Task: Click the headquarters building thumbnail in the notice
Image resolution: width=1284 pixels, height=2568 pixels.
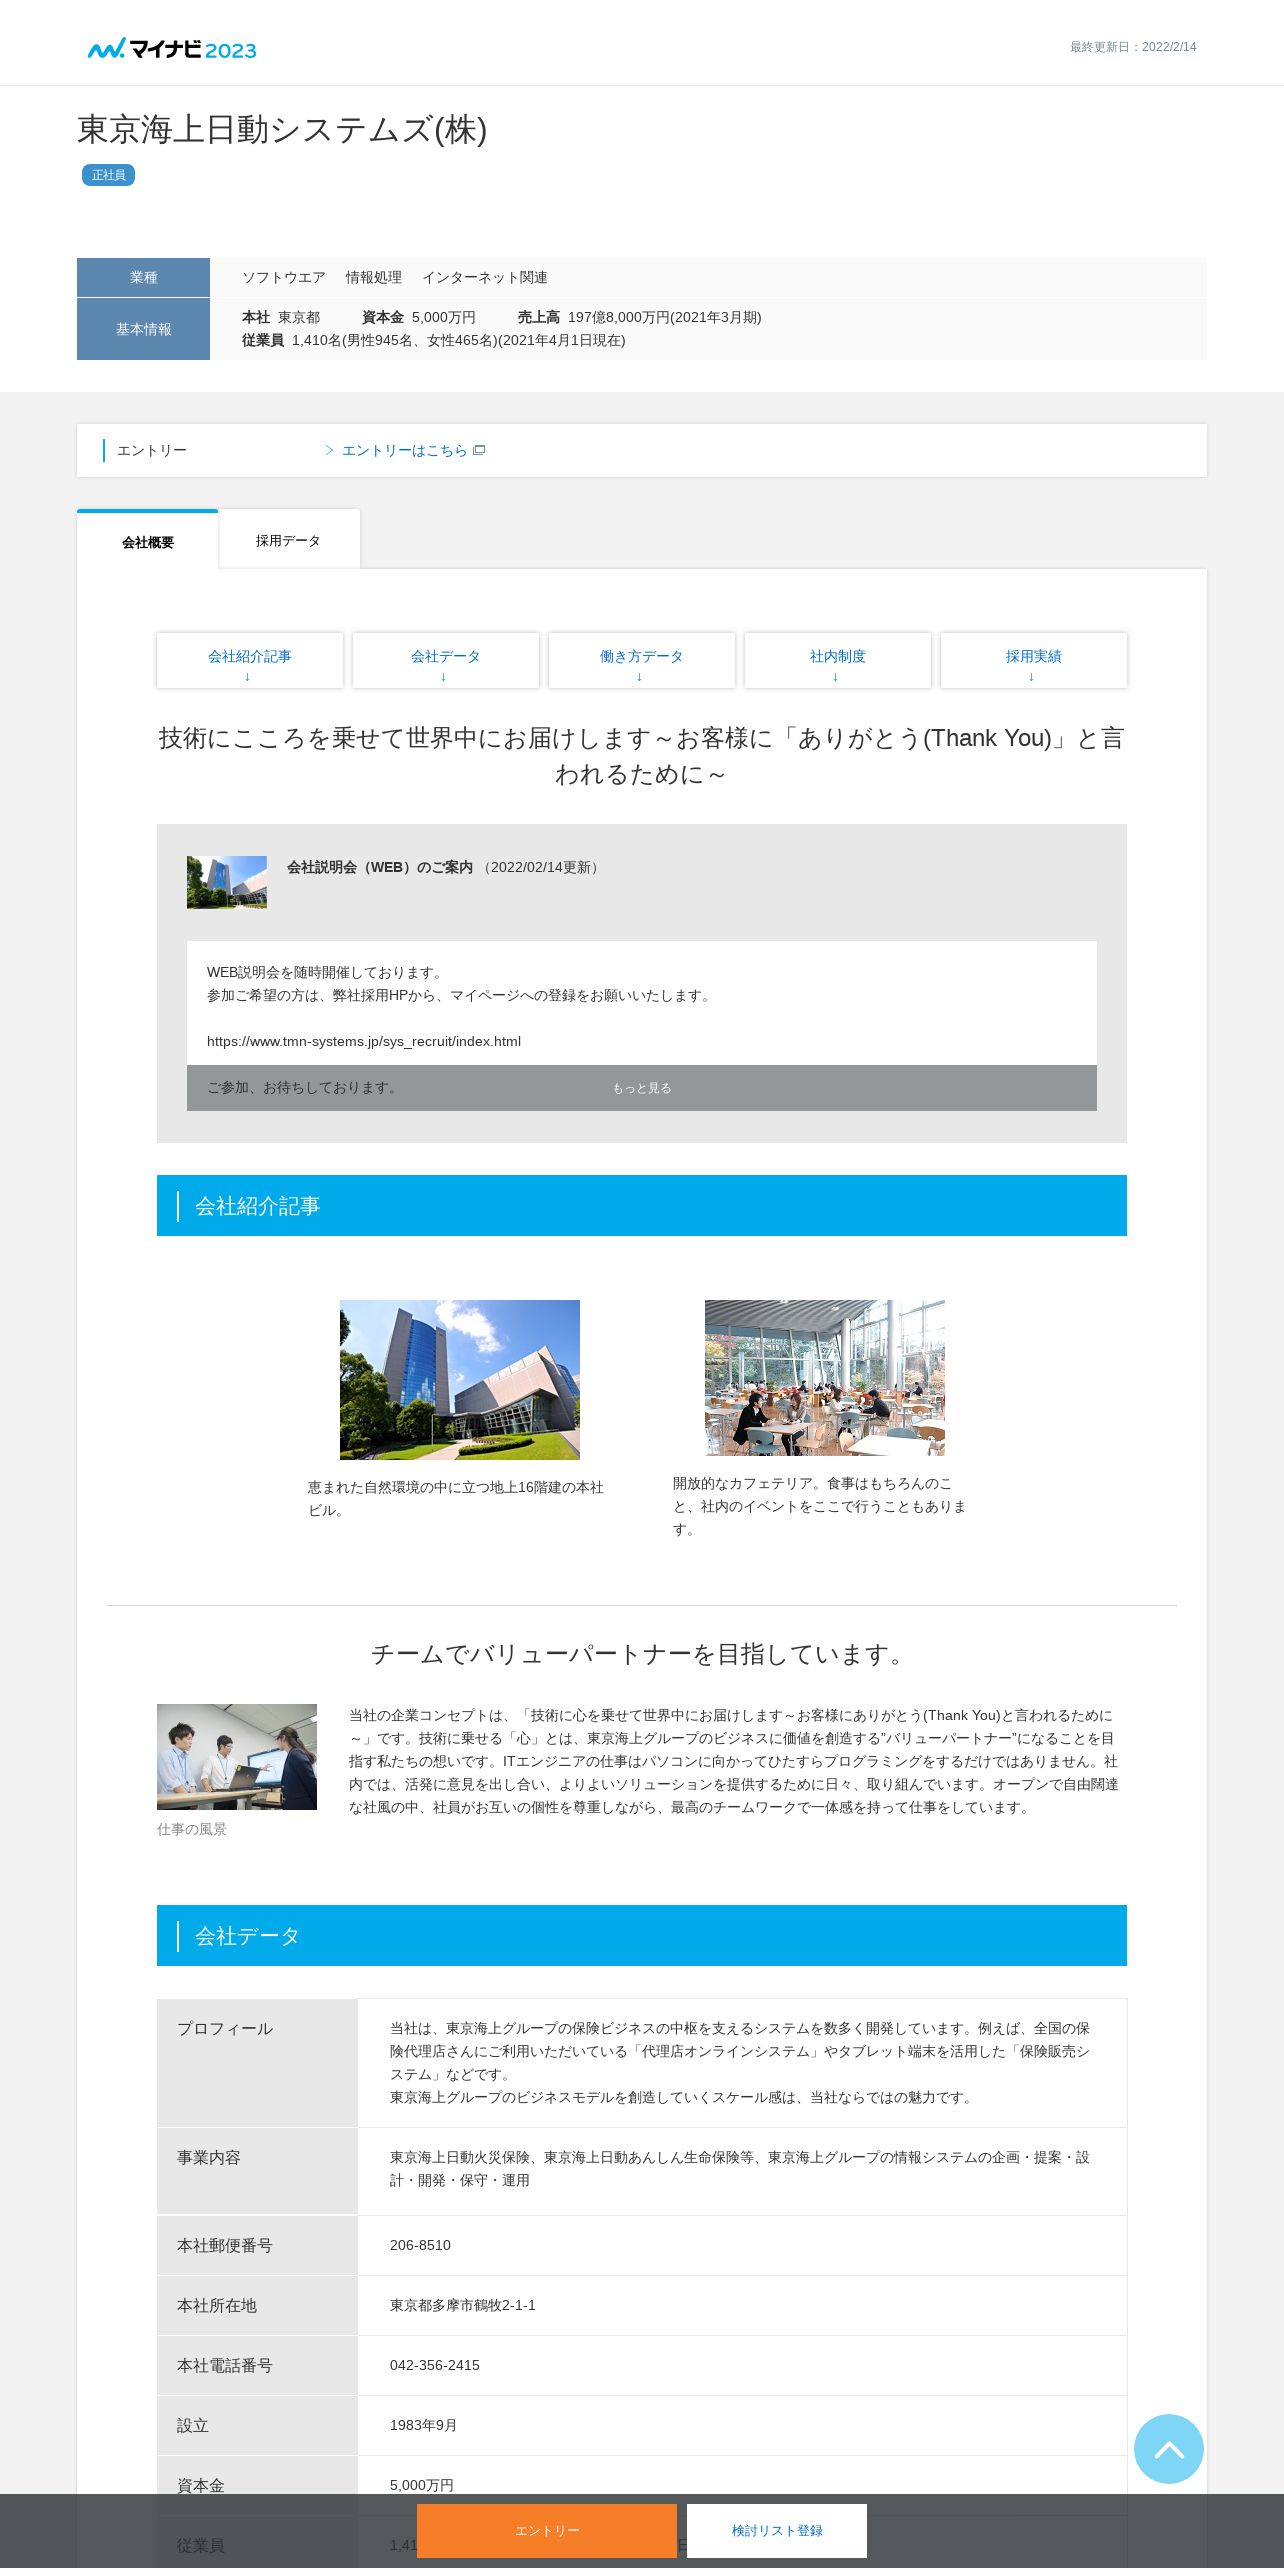Action: 227,882
